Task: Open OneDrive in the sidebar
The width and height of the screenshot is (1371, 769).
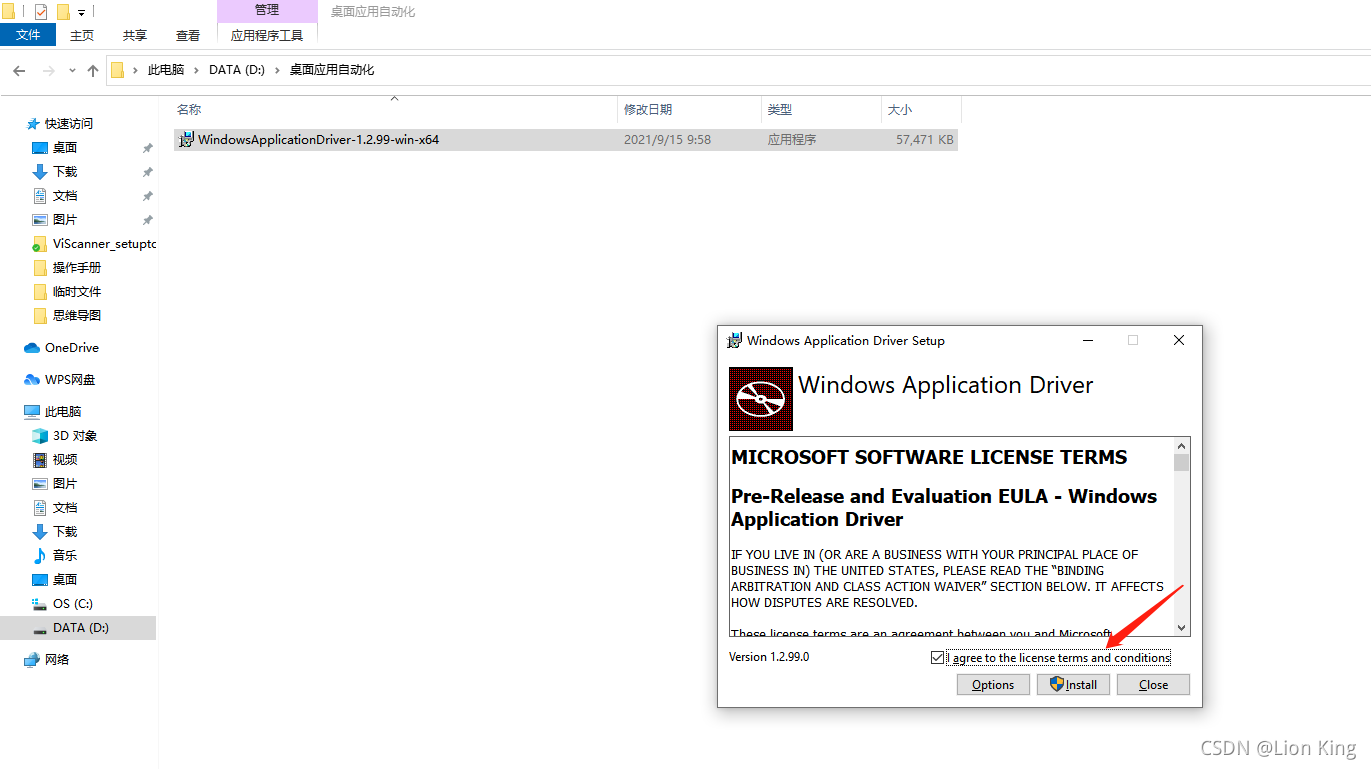Action: 72,348
